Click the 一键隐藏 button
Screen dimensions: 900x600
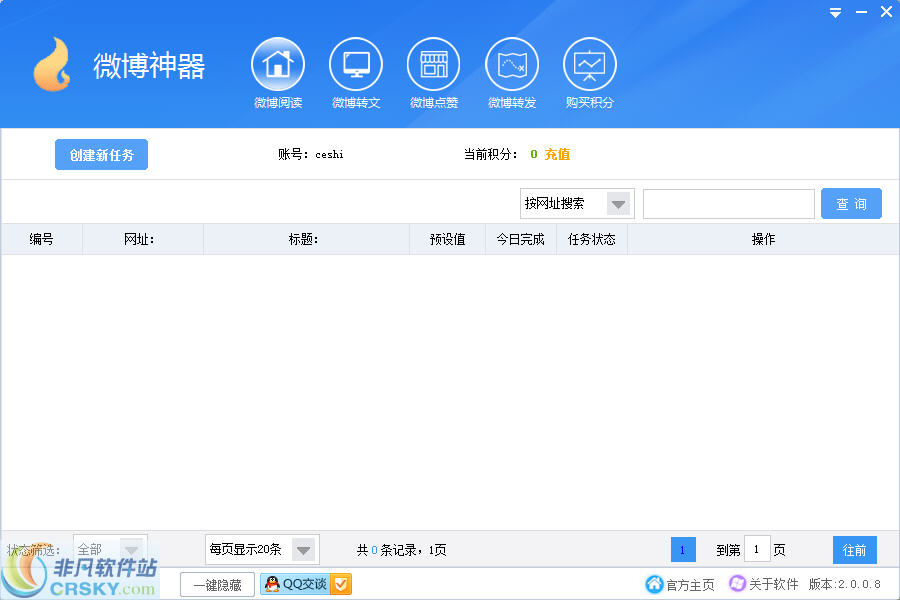click(217, 584)
